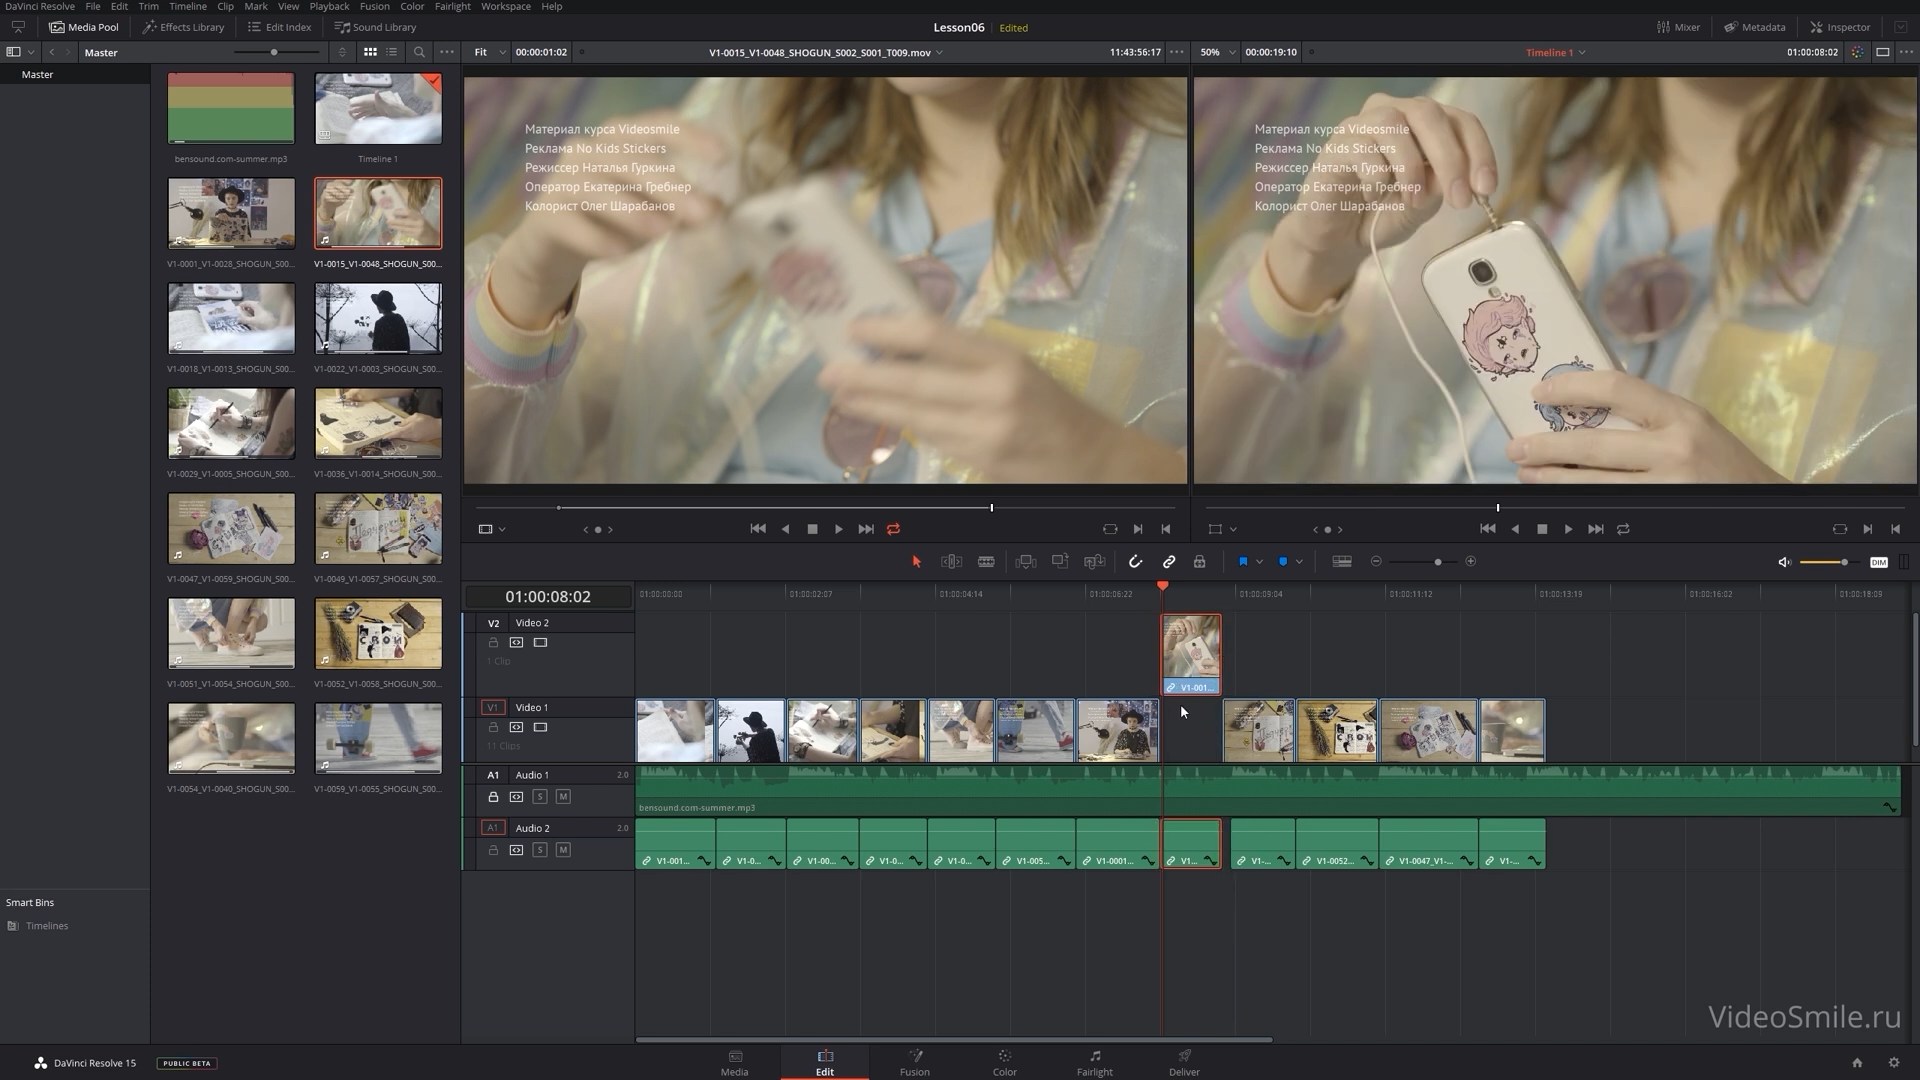Open the search in Media Pool

point(419,52)
